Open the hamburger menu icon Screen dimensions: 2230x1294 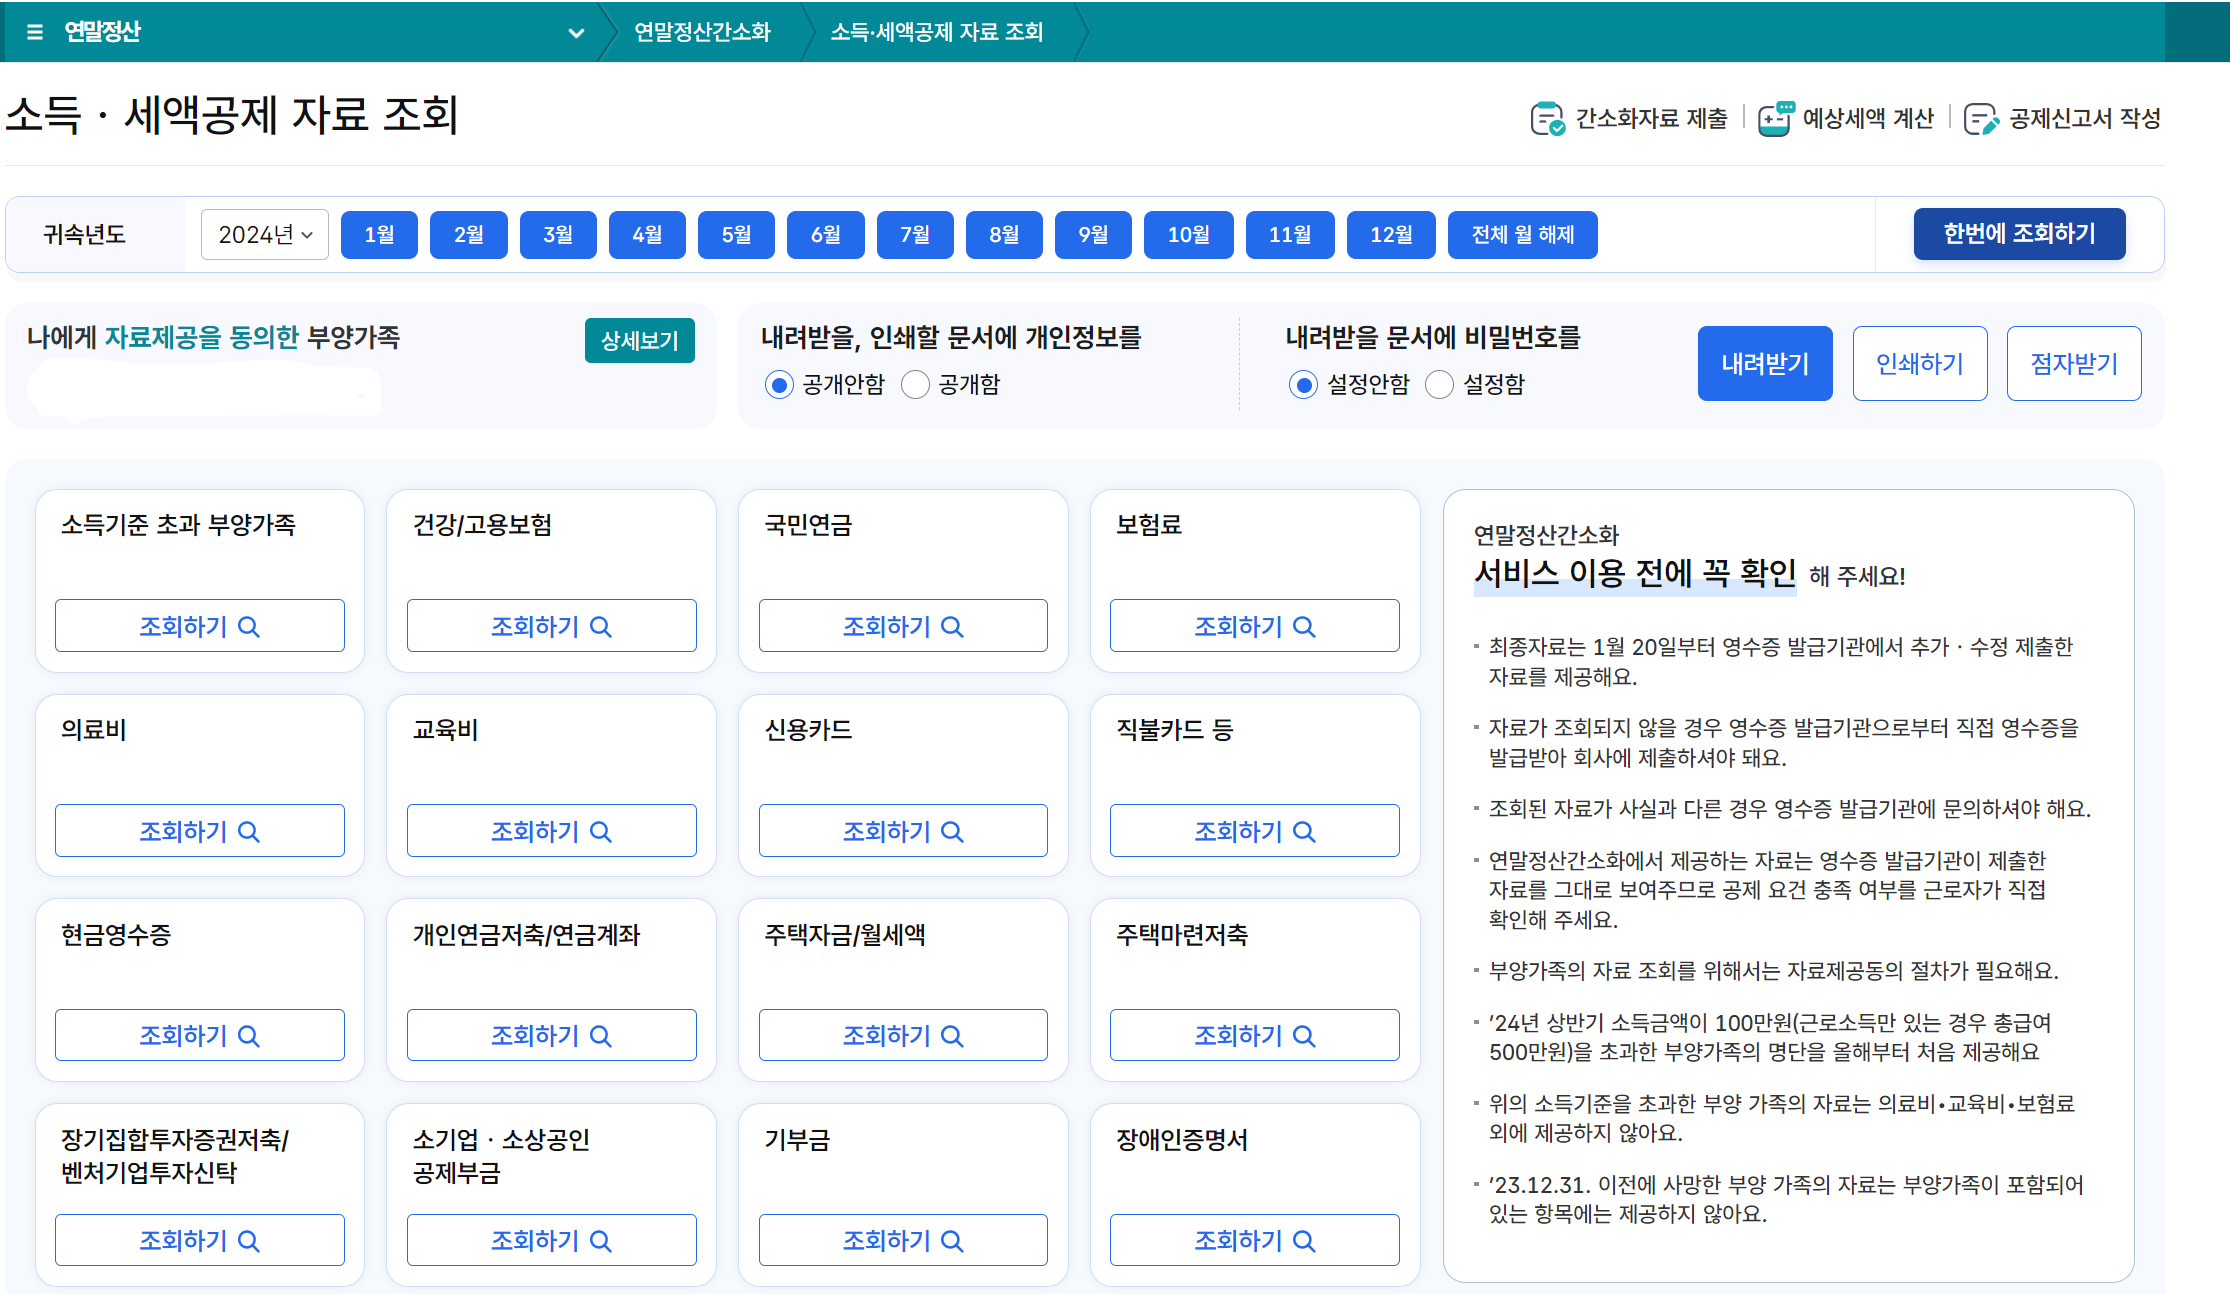35,32
